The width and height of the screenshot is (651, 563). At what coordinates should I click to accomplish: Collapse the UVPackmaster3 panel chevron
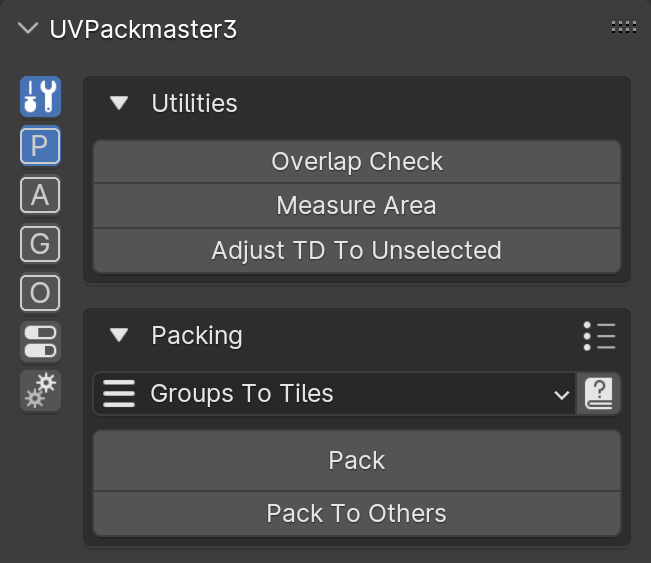28,29
